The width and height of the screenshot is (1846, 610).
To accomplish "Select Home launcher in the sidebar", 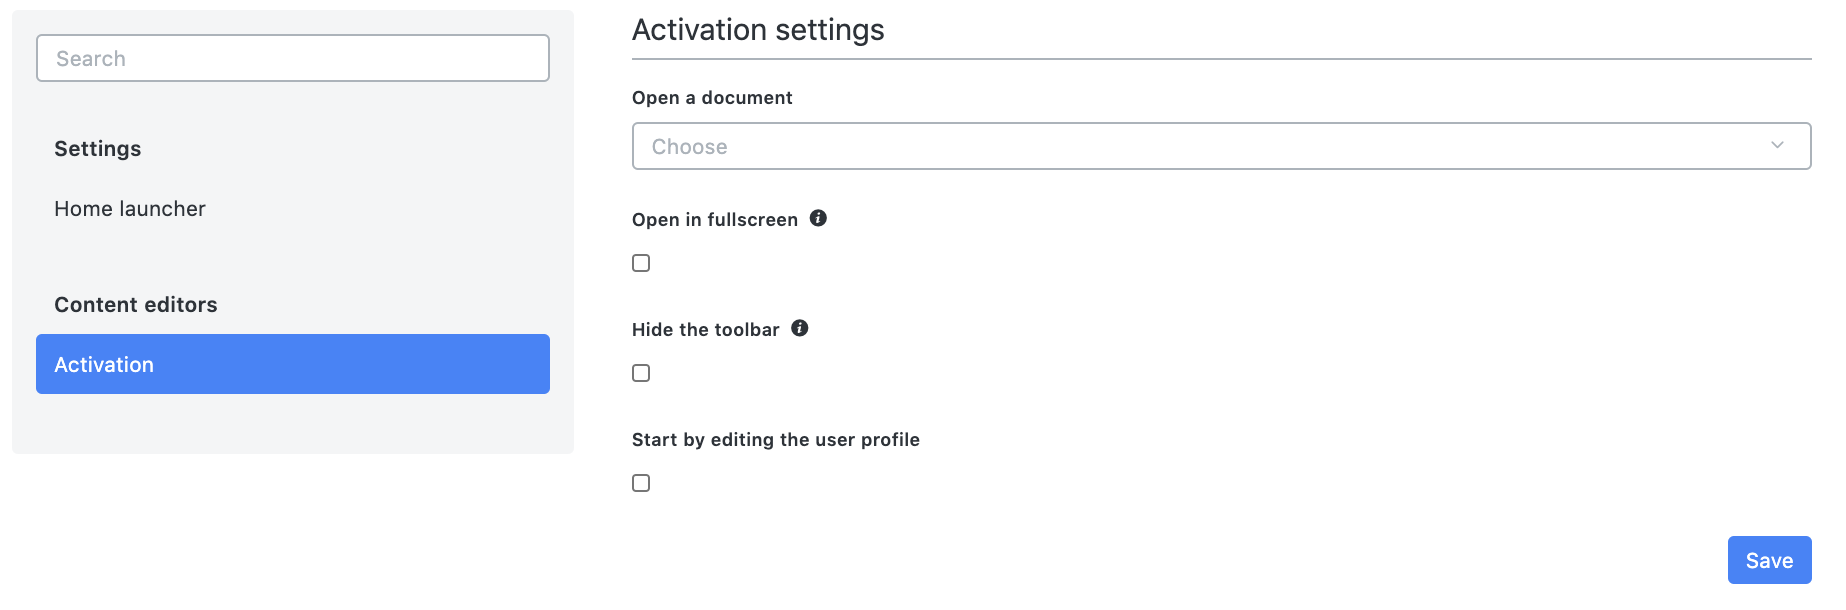I will point(130,209).
